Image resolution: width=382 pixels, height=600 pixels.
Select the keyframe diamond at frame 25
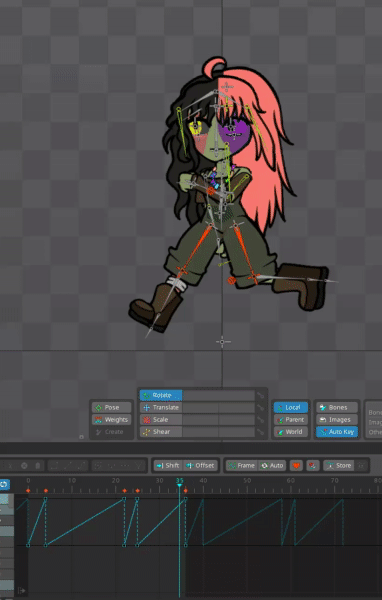137,490
